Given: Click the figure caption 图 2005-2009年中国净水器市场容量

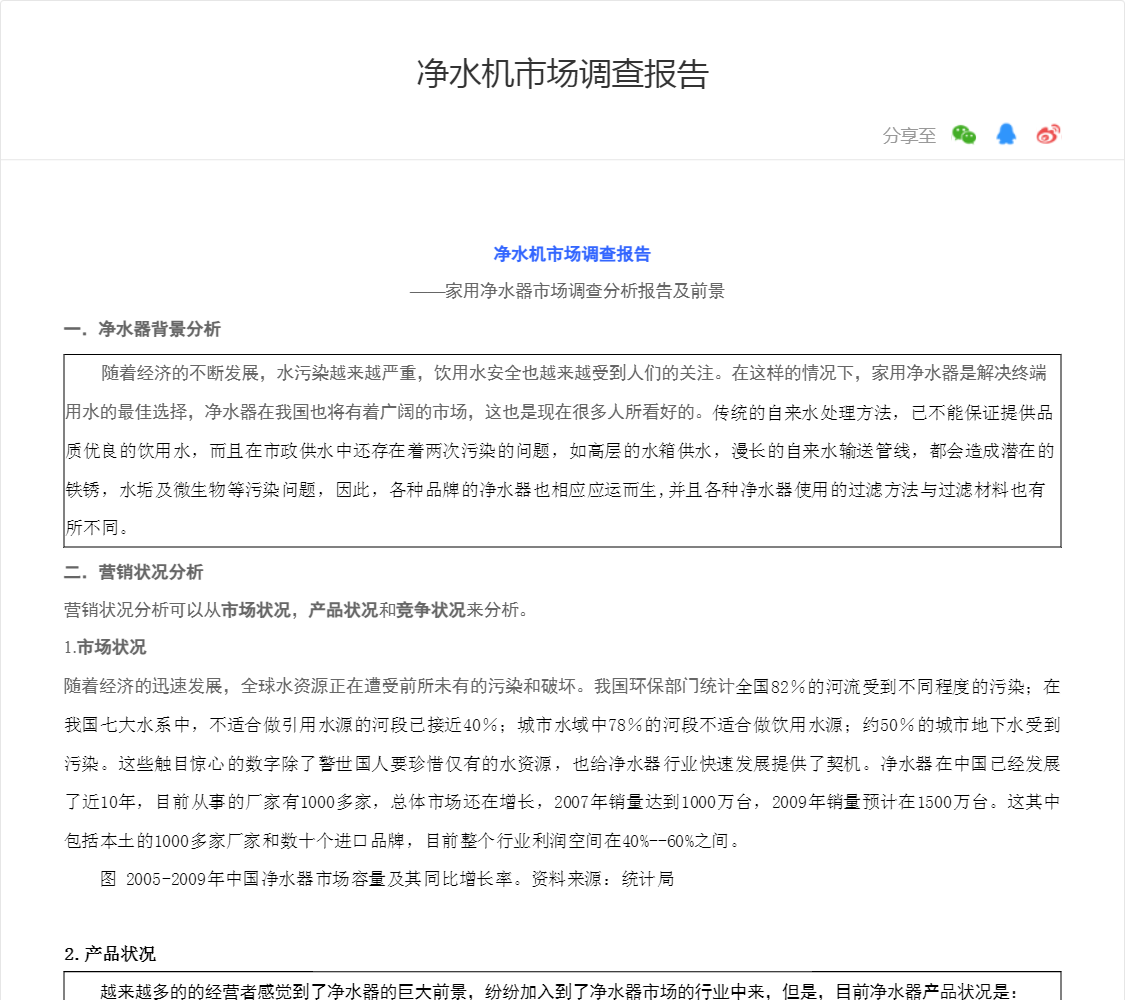Looking at the screenshot, I should click(x=387, y=879).
